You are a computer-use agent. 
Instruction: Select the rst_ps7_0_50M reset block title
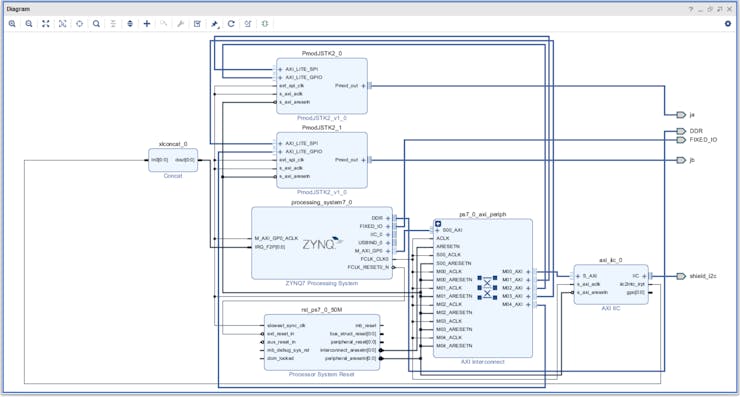(x=322, y=310)
